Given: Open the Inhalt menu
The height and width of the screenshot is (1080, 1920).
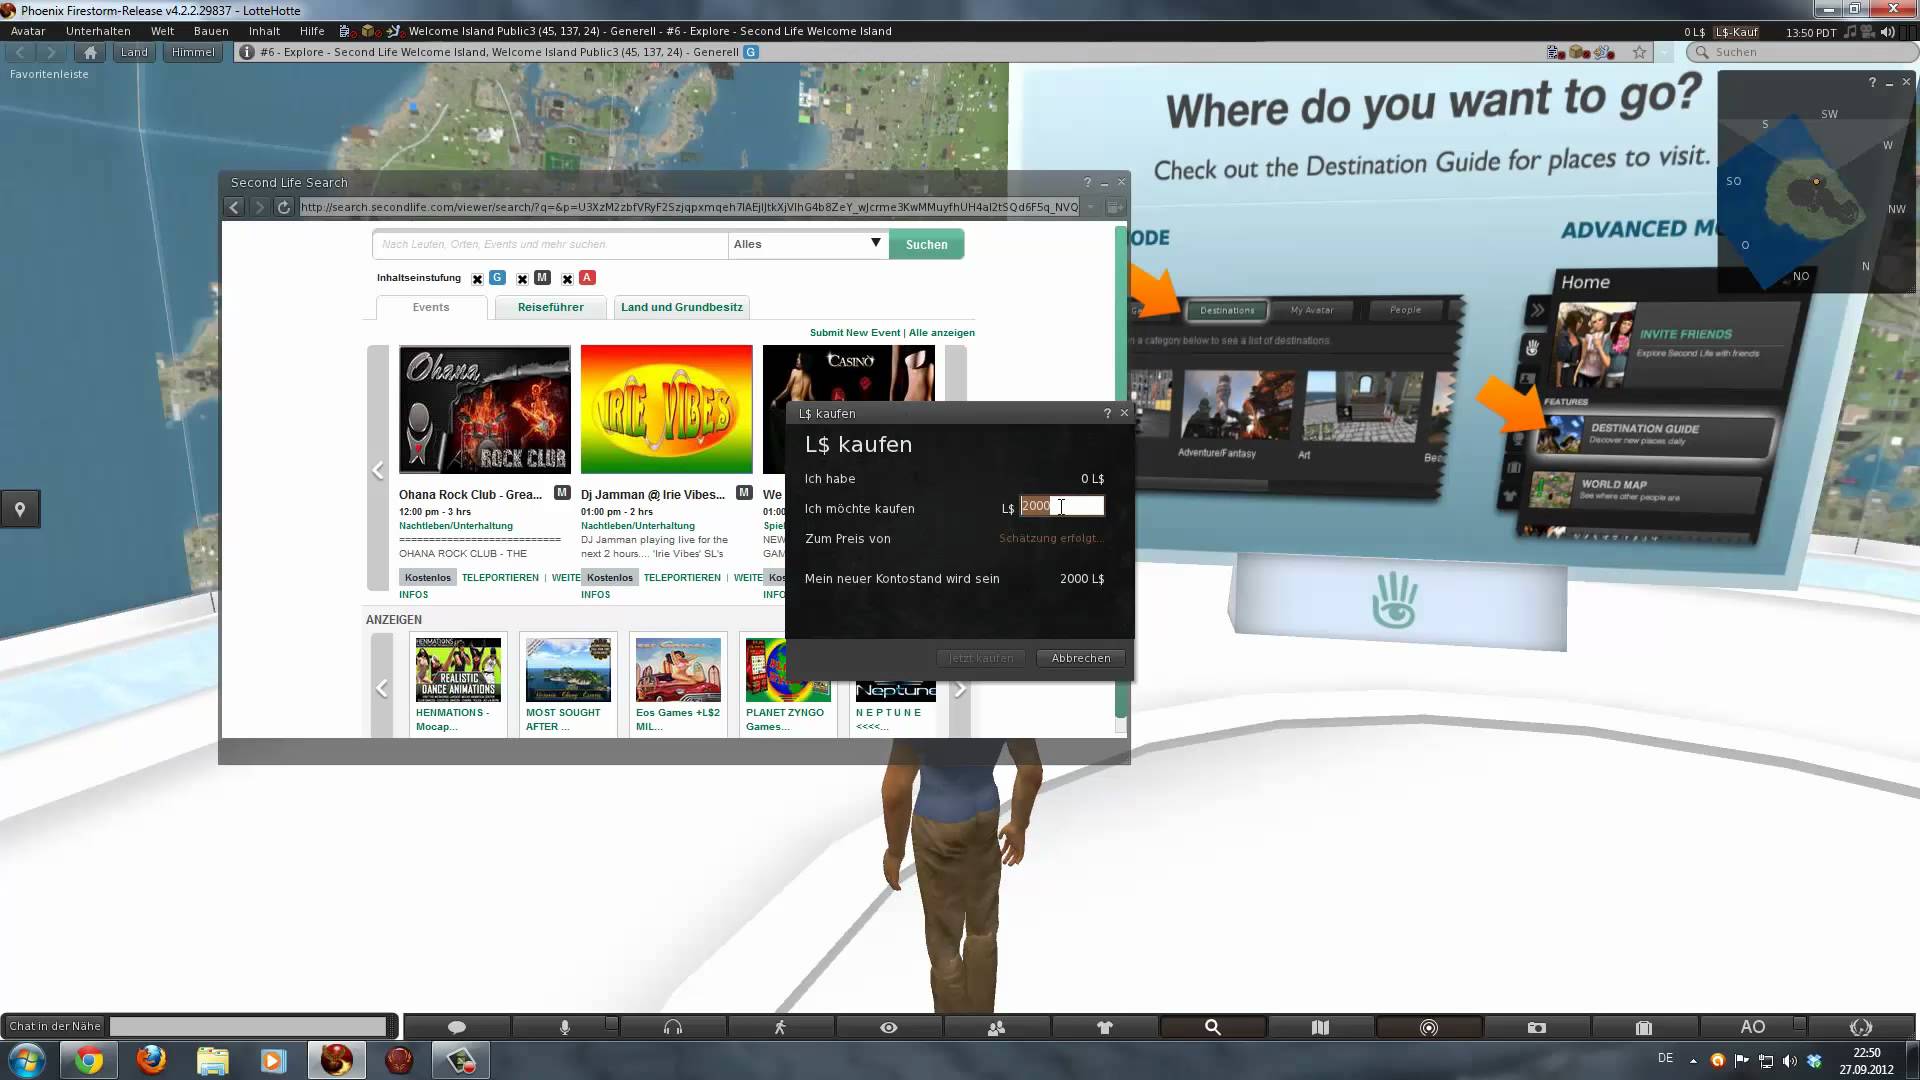Looking at the screenshot, I should point(264,31).
